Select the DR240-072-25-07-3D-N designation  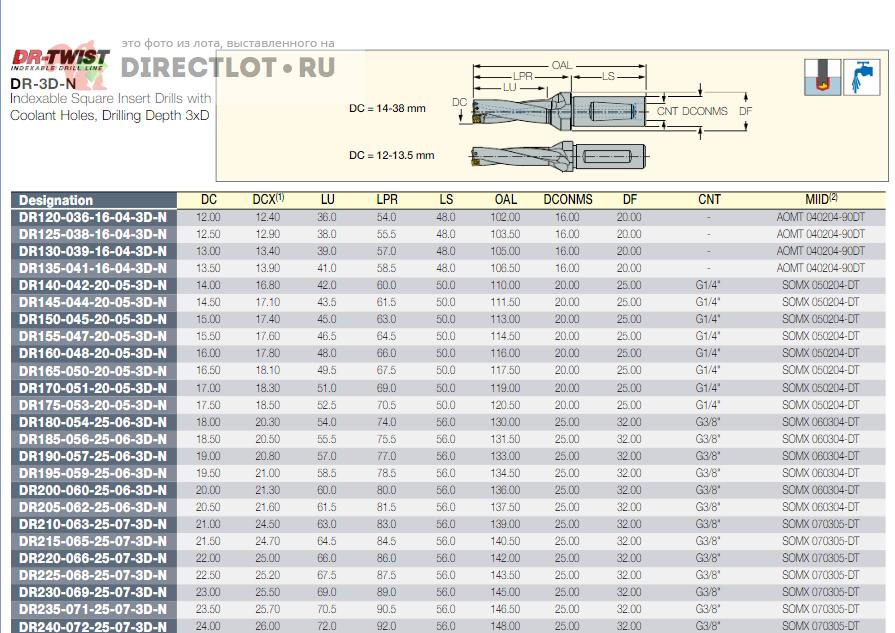point(93,626)
